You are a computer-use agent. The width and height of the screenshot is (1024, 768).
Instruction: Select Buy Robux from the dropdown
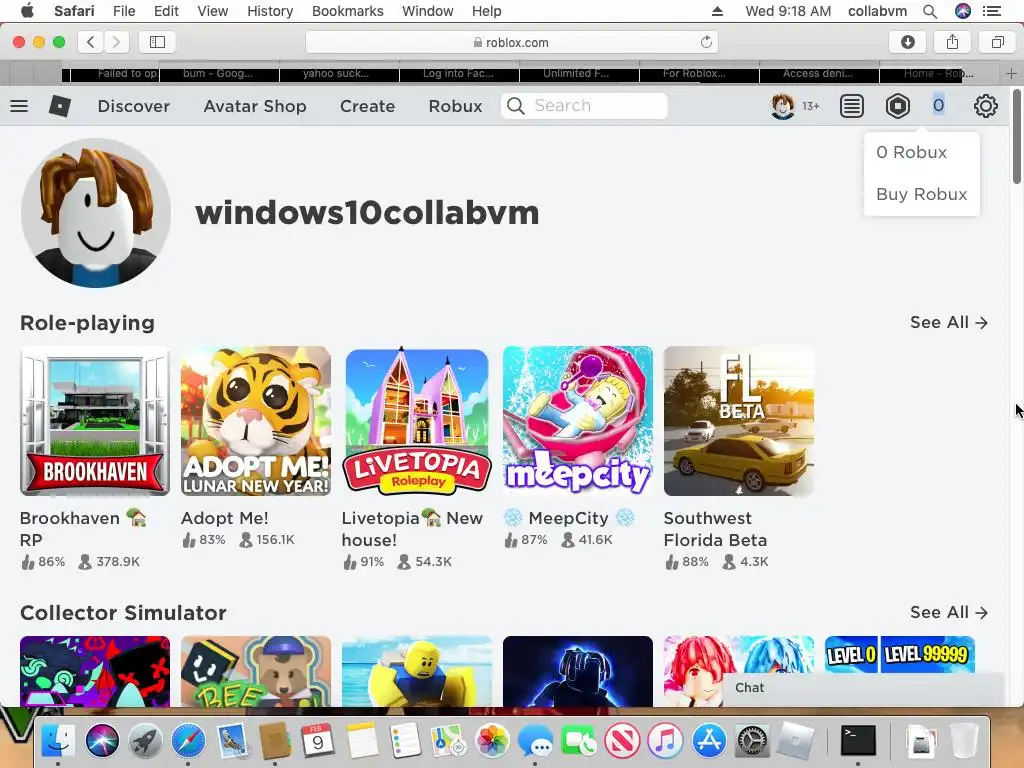[x=921, y=195]
